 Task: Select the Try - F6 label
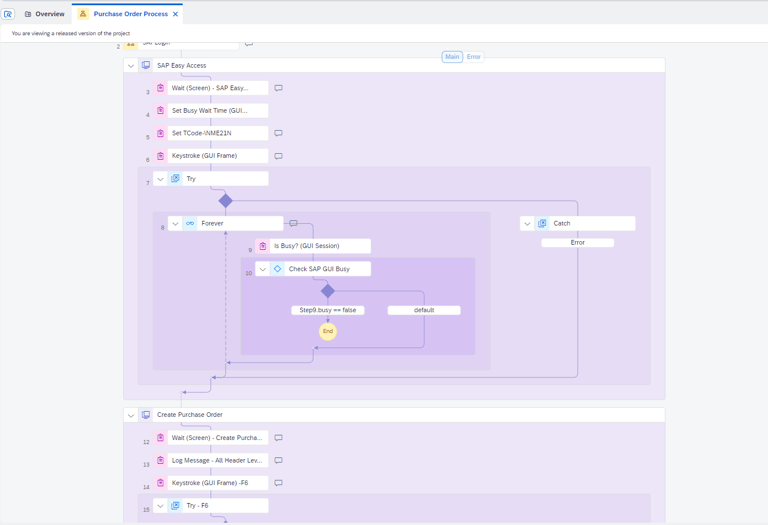(197, 506)
